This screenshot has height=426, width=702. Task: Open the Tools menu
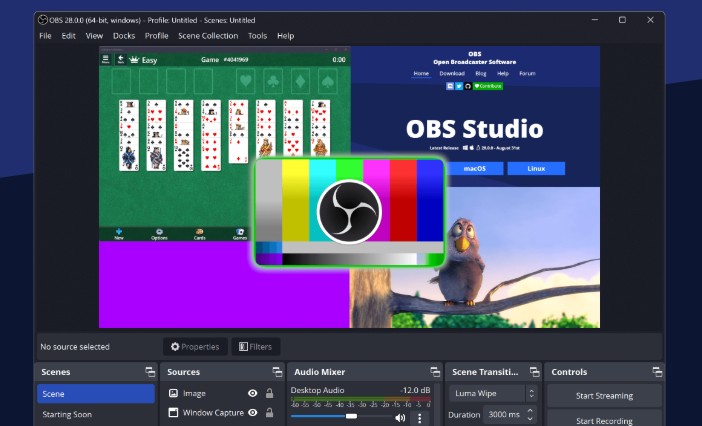click(257, 36)
